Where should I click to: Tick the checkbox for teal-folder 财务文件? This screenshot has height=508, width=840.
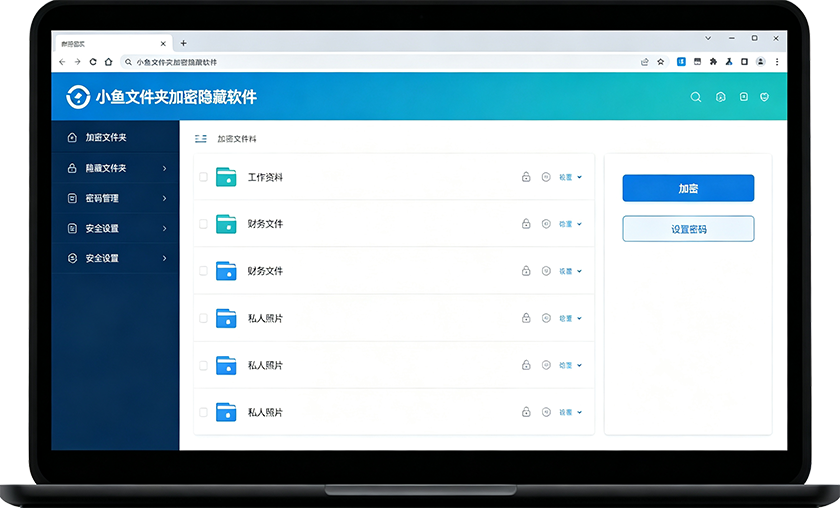coord(203,224)
